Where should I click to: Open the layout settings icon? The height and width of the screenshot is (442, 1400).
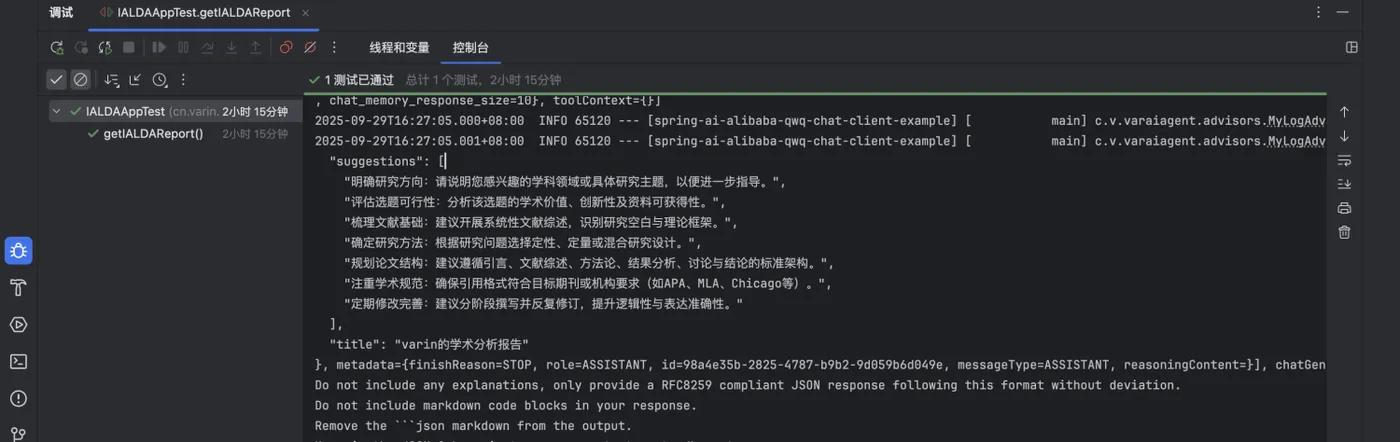coord(1352,47)
